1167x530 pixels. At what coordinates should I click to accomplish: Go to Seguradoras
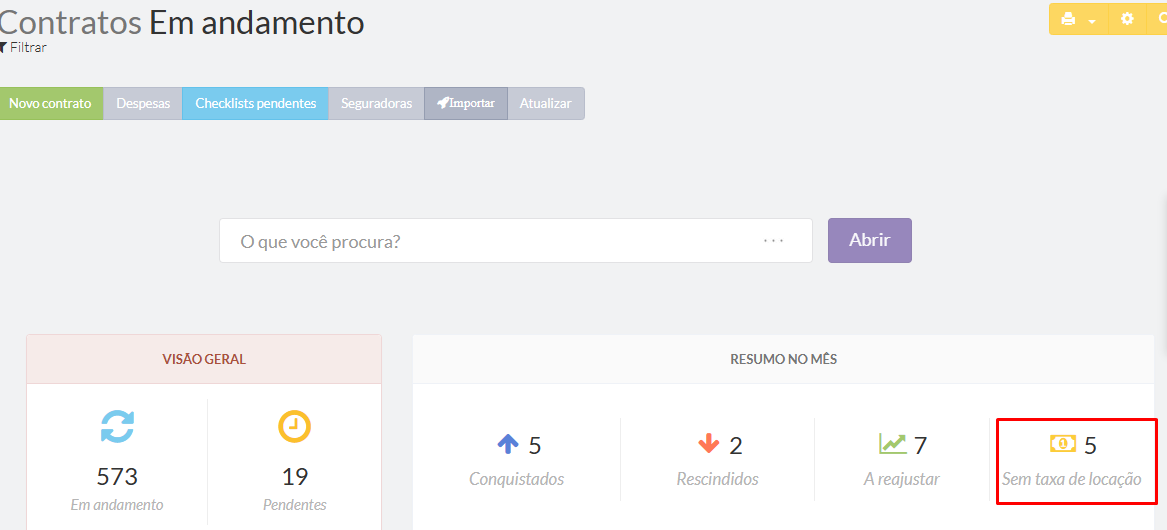click(x=376, y=103)
